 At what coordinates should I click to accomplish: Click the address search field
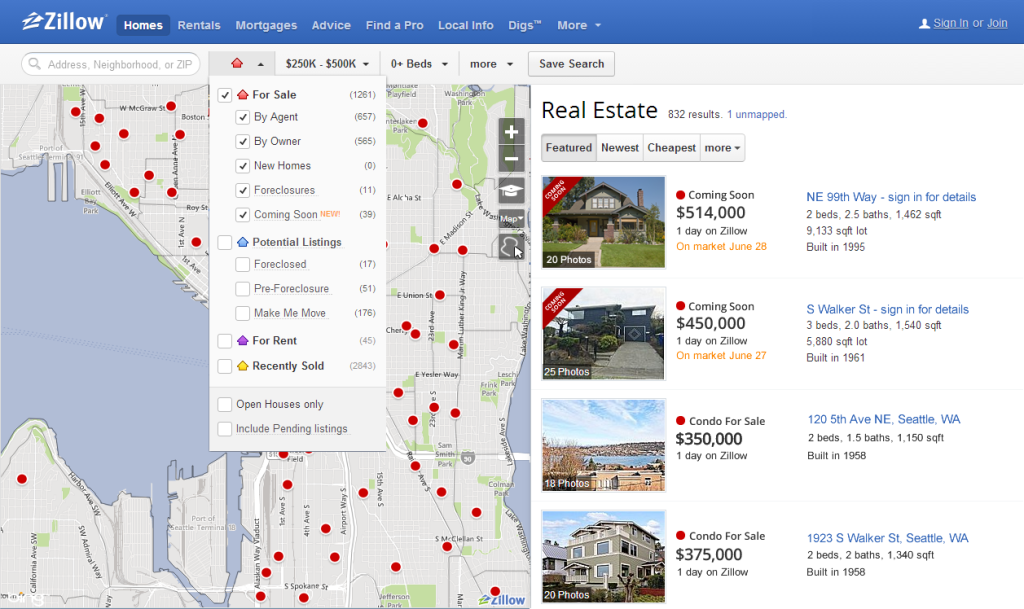click(x=111, y=64)
